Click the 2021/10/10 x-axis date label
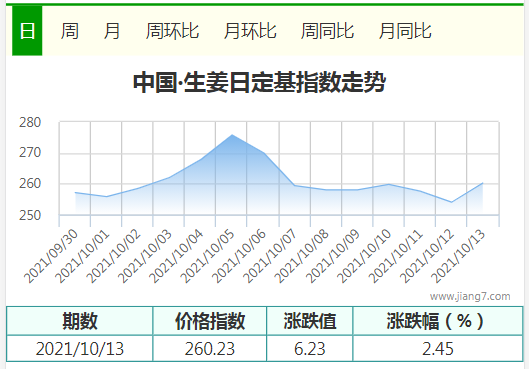 pyautogui.click(x=364, y=256)
